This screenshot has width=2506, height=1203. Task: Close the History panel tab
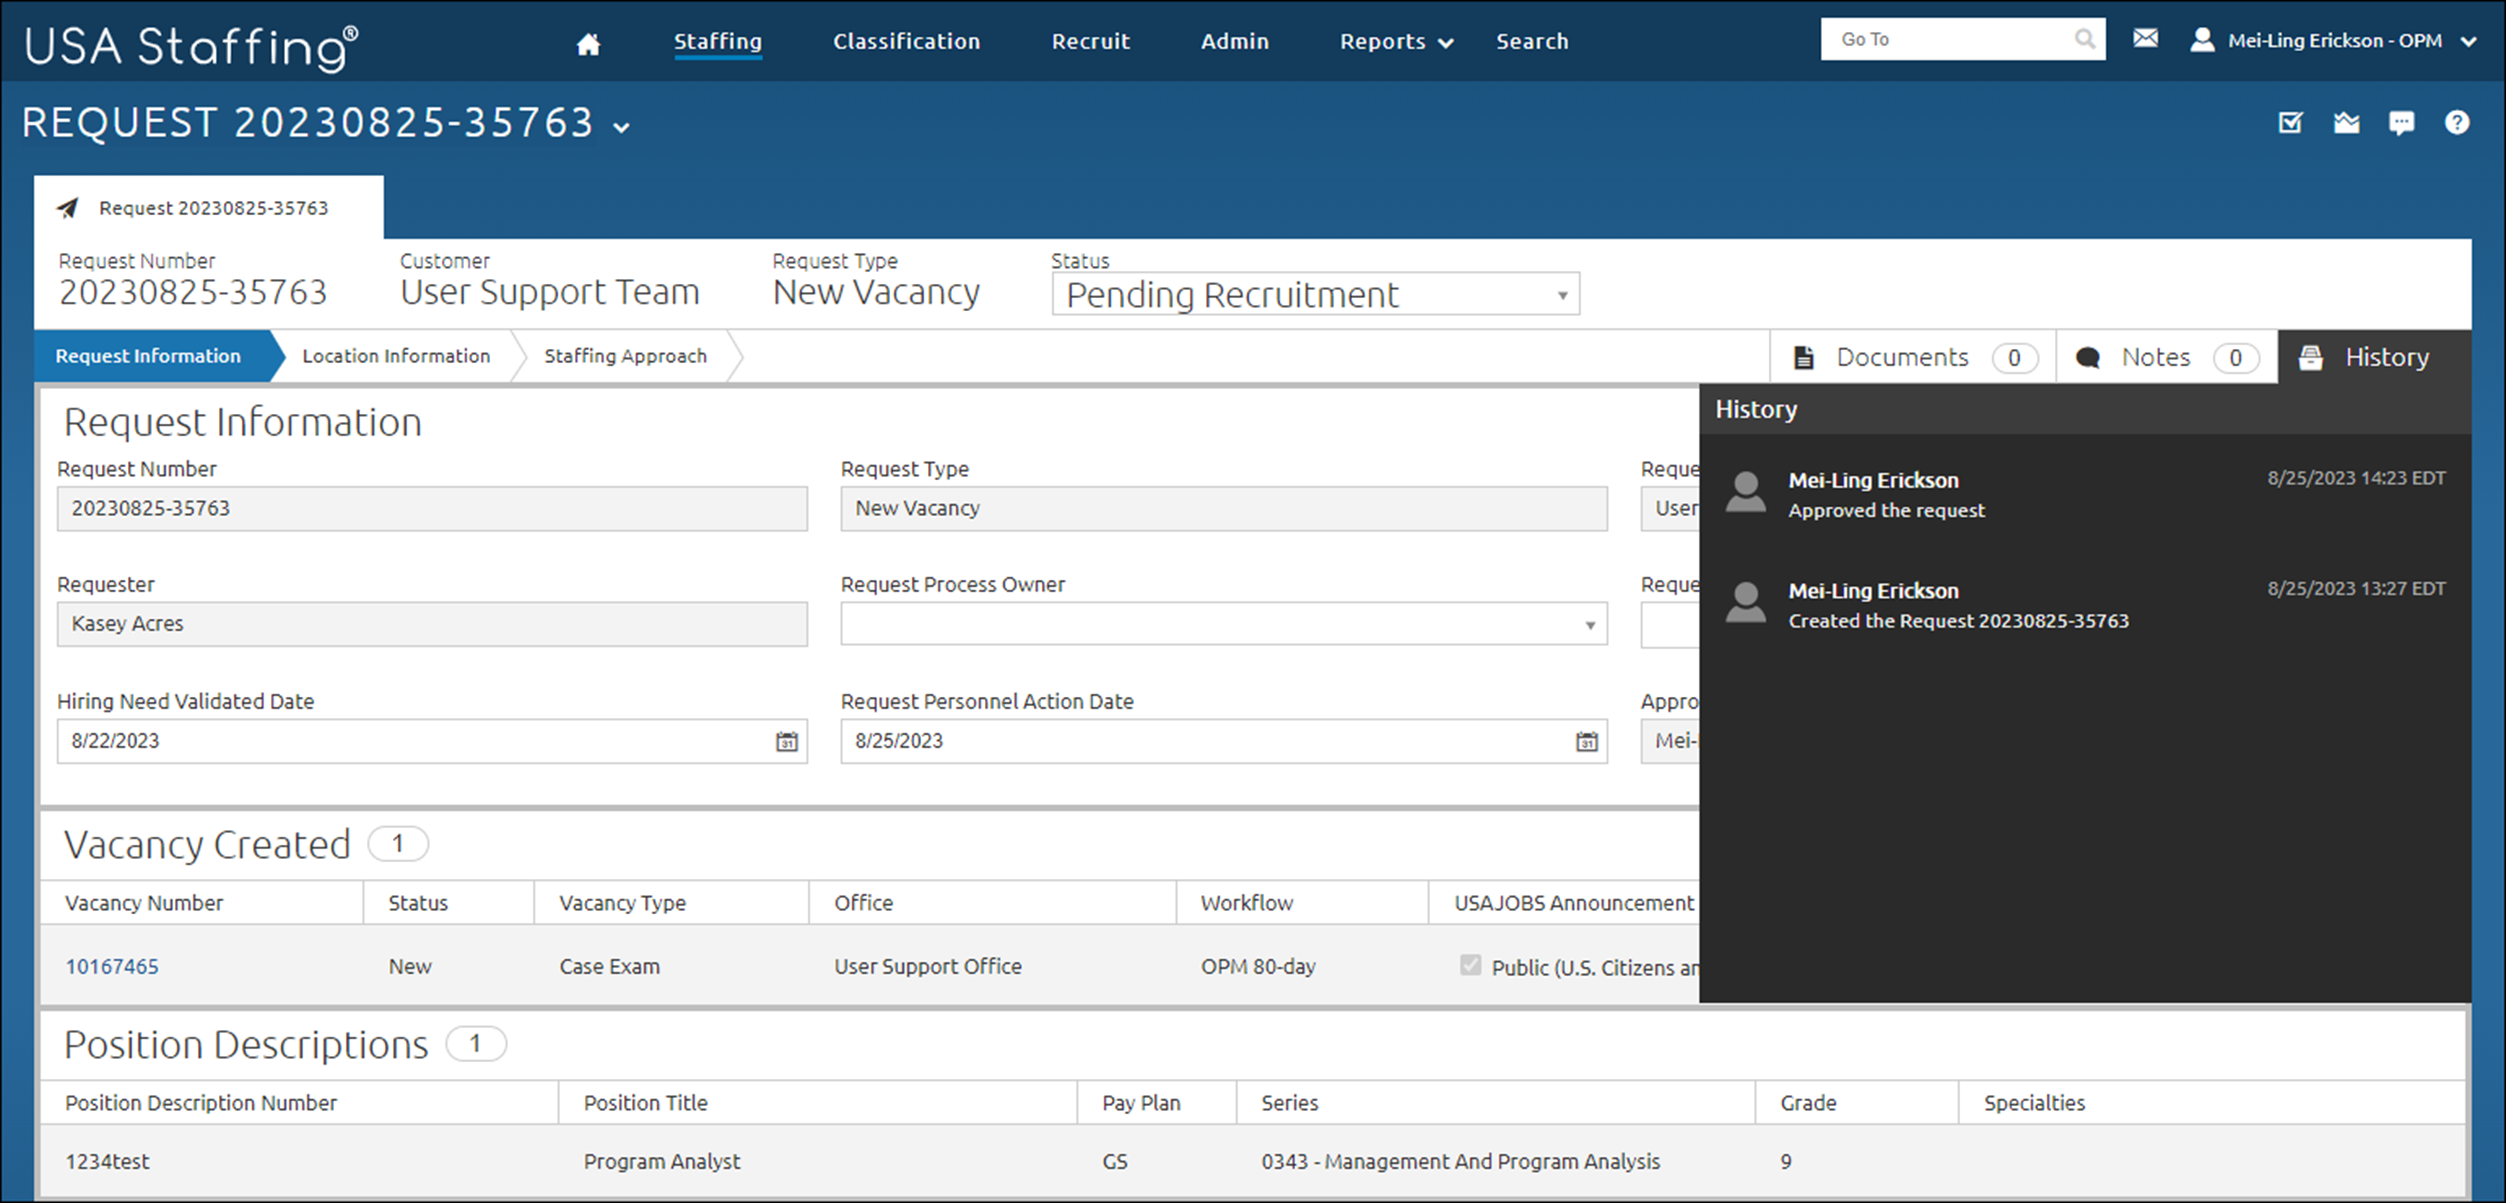(x=2374, y=357)
